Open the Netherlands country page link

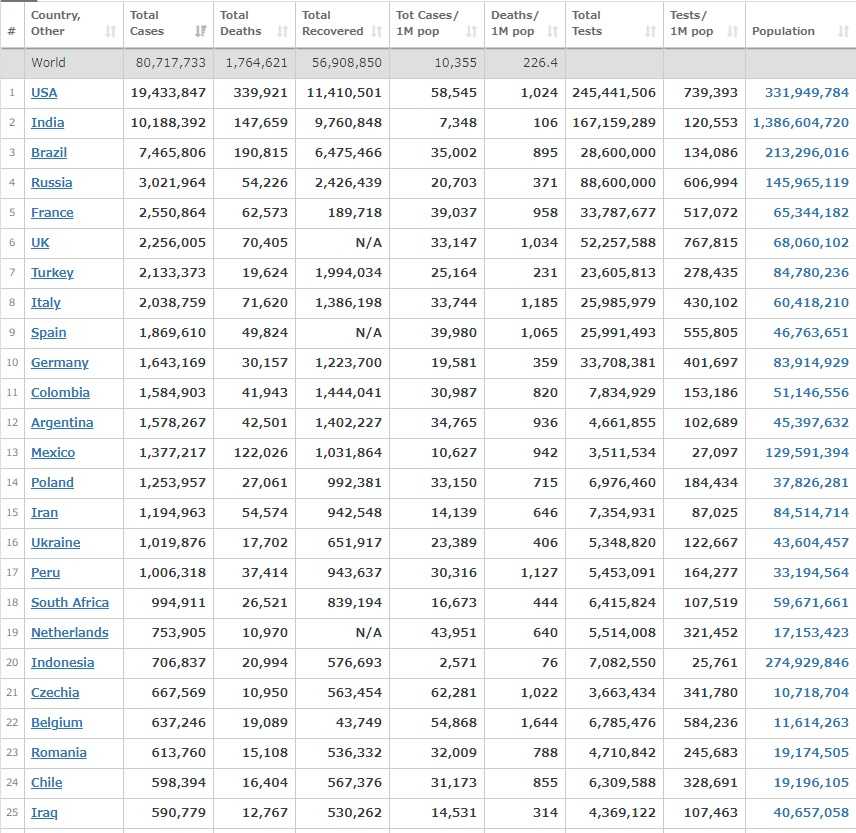coord(70,632)
